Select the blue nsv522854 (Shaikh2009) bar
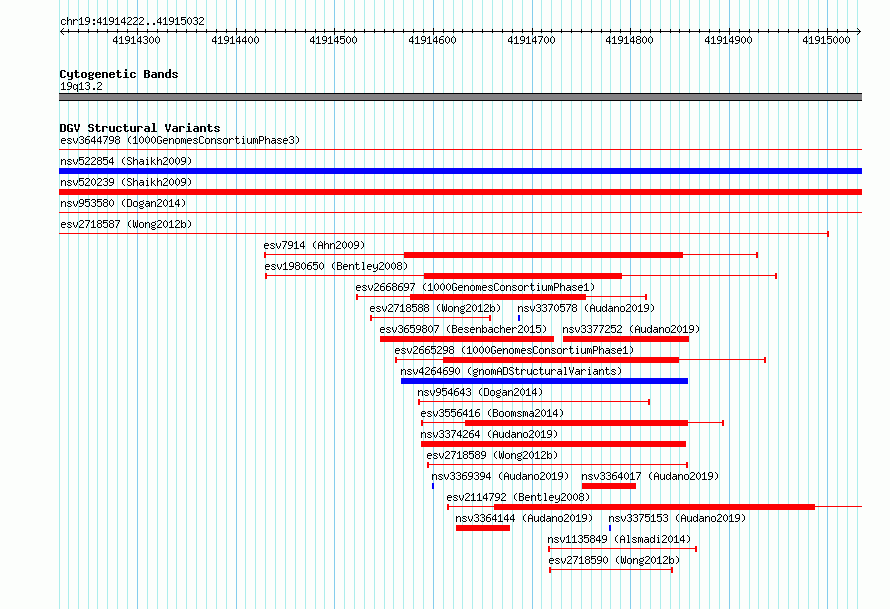The height and width of the screenshot is (609, 890). (x=460, y=171)
